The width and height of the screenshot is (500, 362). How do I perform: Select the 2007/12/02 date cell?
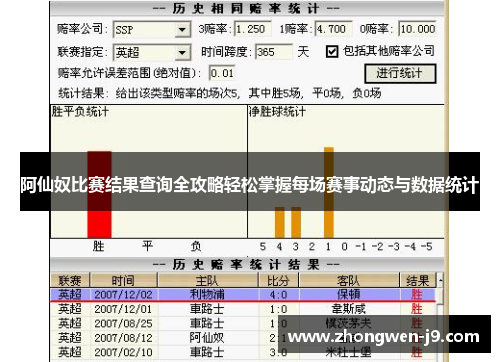coord(123,295)
